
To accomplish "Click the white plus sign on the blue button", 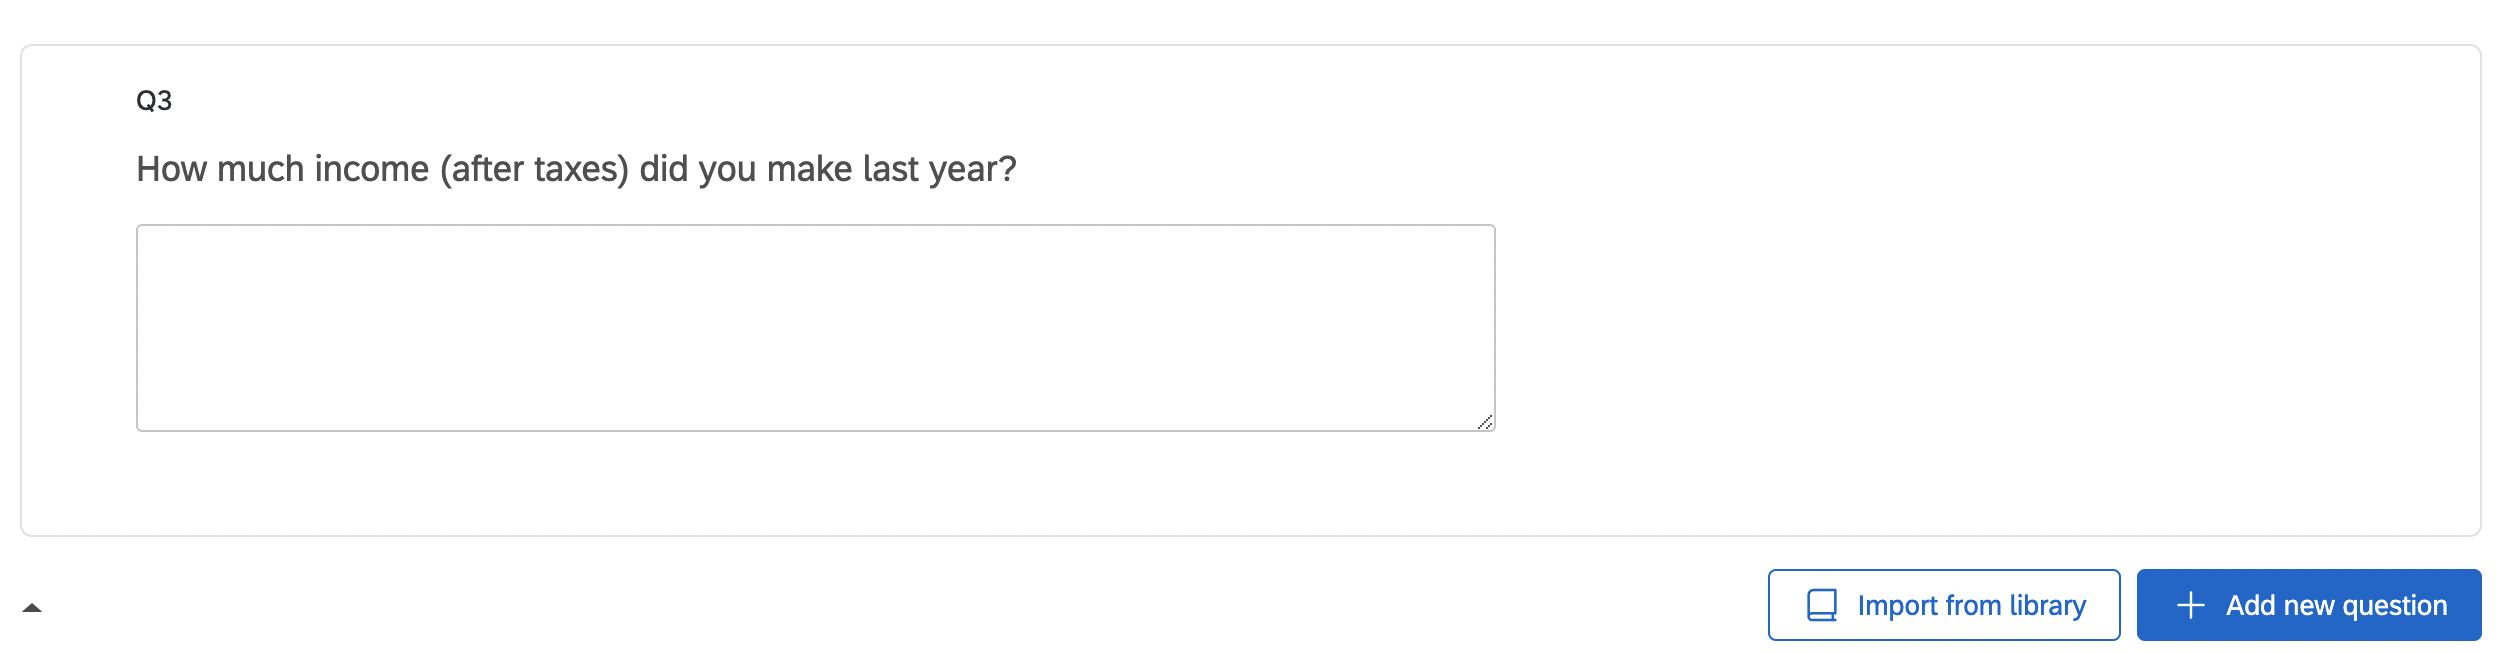I will click(x=2190, y=605).
